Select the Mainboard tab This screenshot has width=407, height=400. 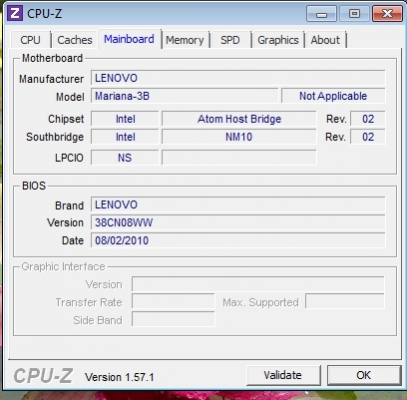(x=129, y=39)
